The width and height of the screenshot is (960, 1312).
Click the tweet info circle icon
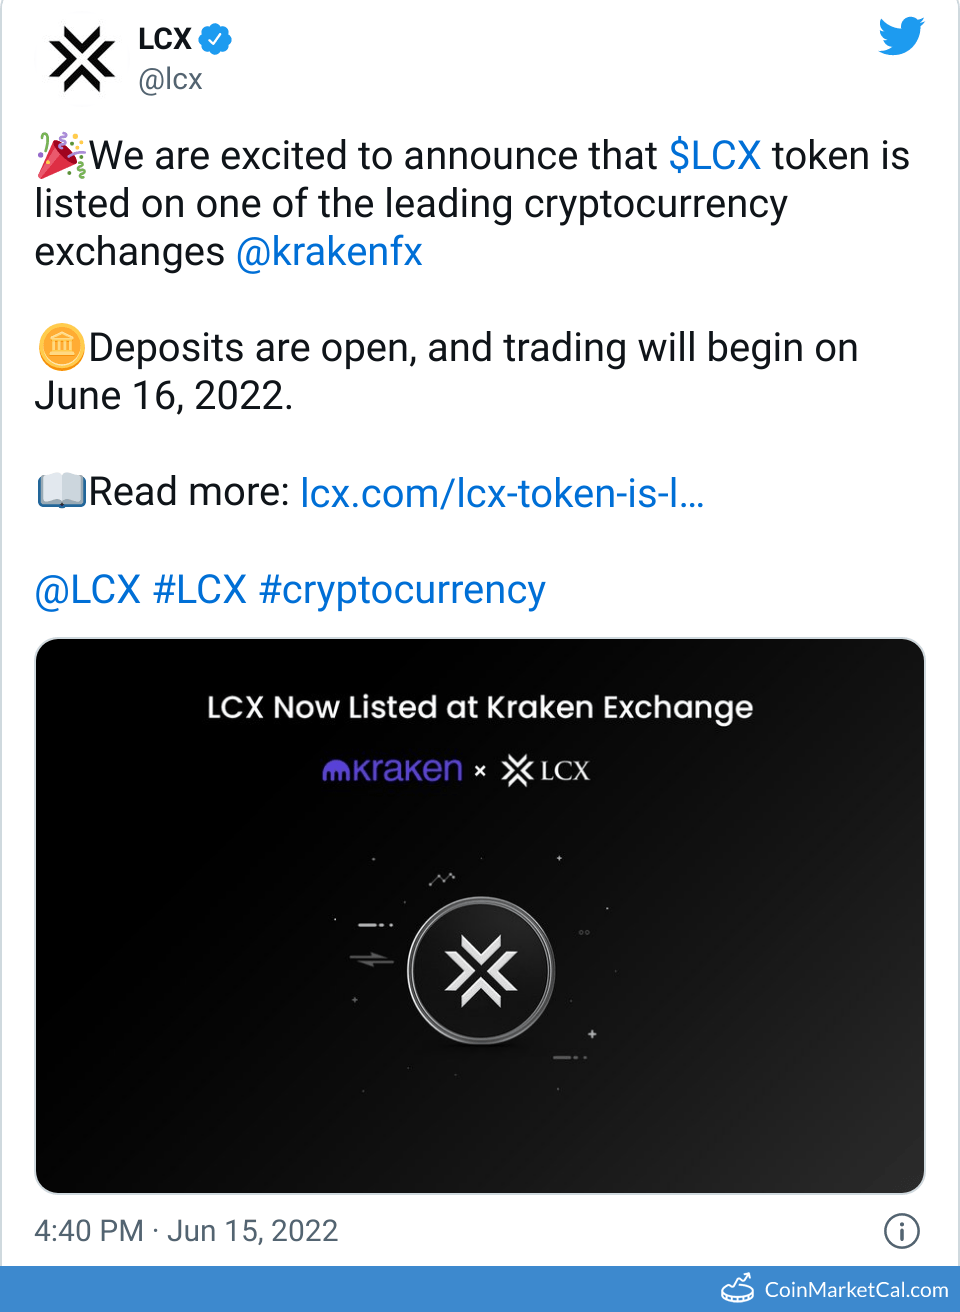[901, 1231]
